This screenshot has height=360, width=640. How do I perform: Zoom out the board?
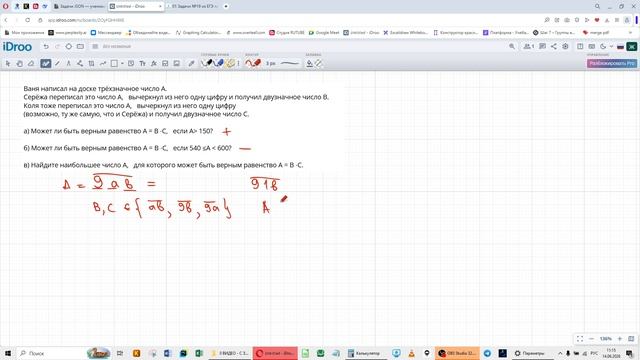tap(591, 339)
